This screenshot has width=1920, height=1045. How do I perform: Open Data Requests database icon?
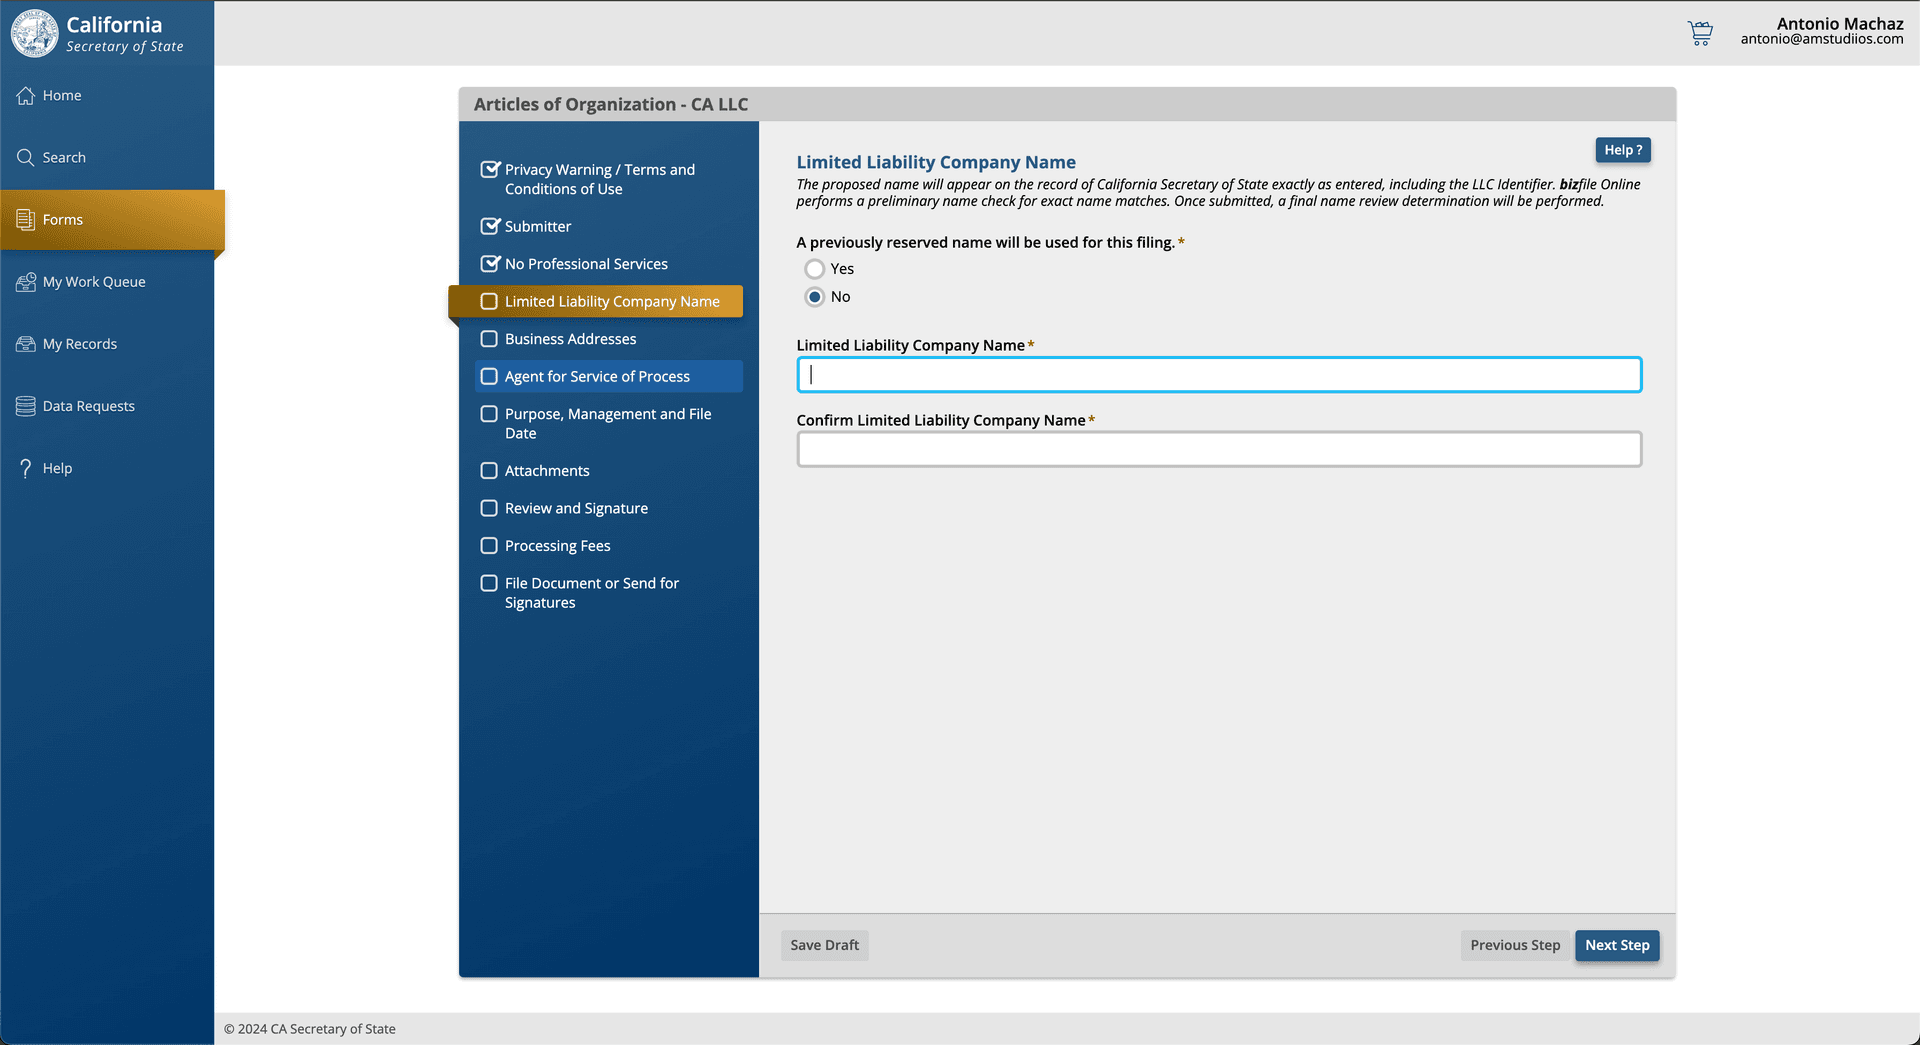tap(26, 406)
